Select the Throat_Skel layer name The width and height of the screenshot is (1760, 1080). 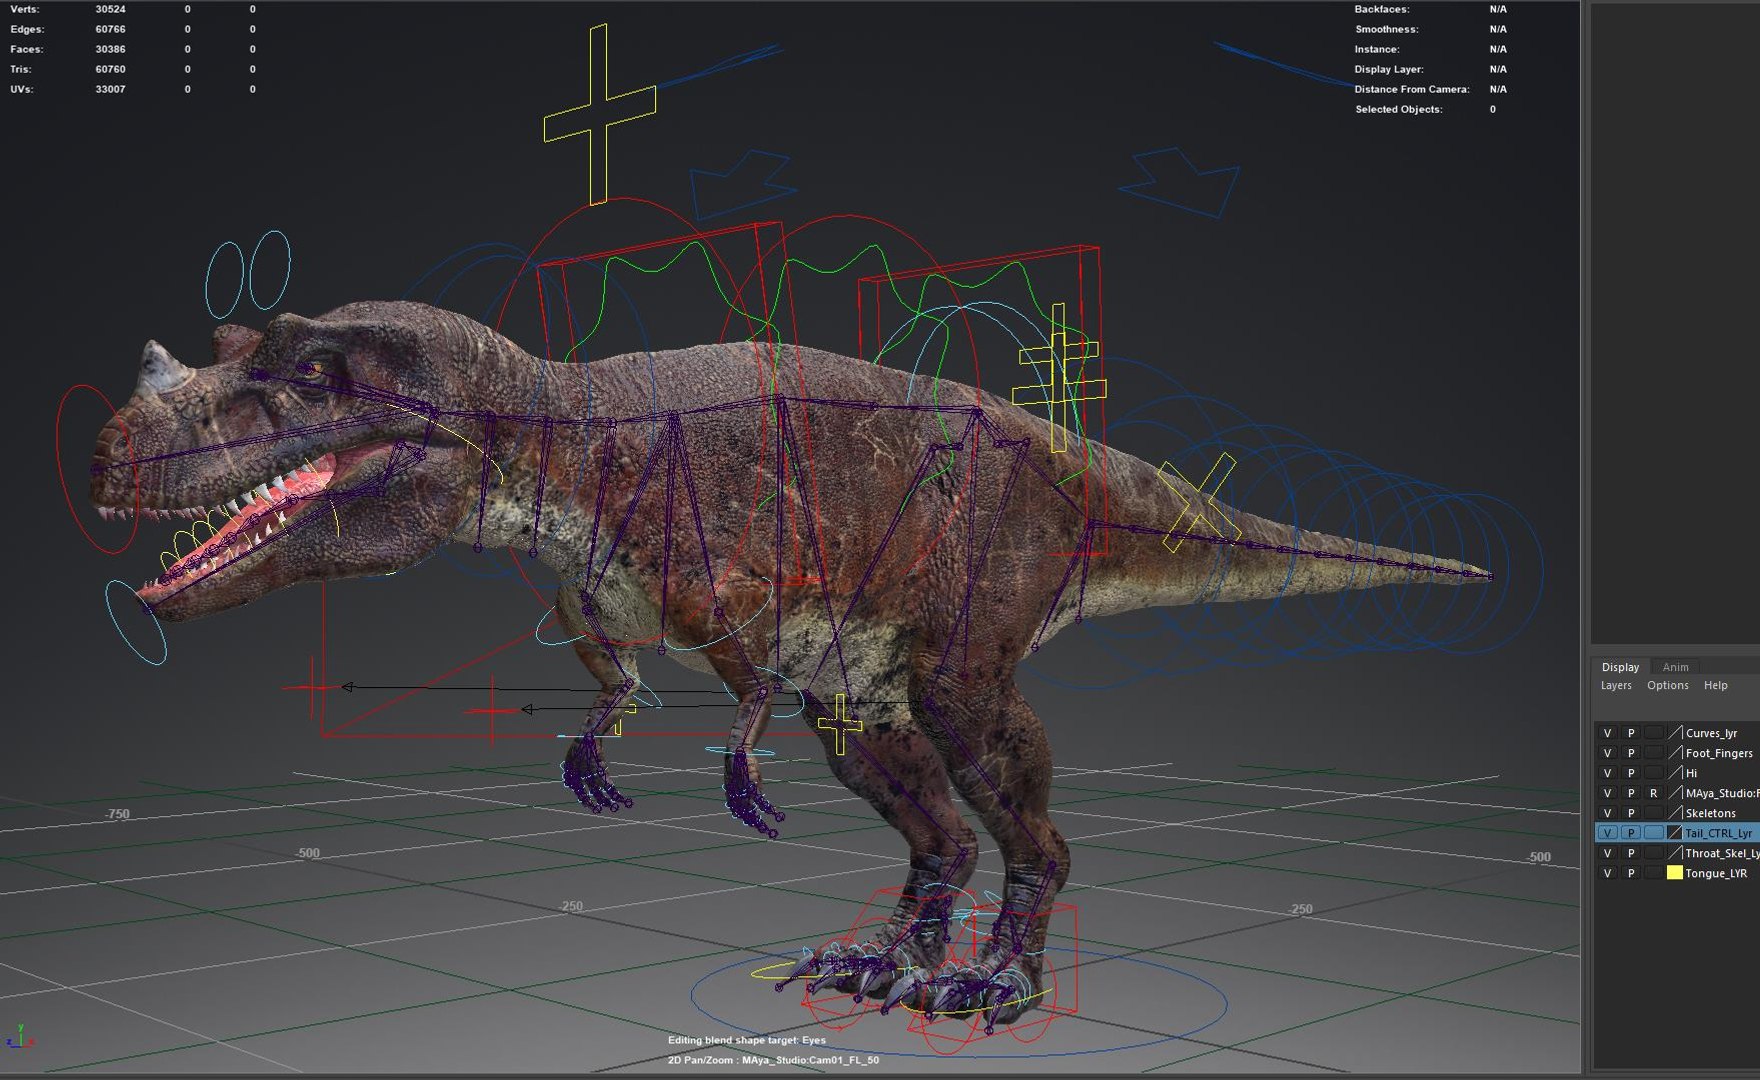tap(1722, 853)
